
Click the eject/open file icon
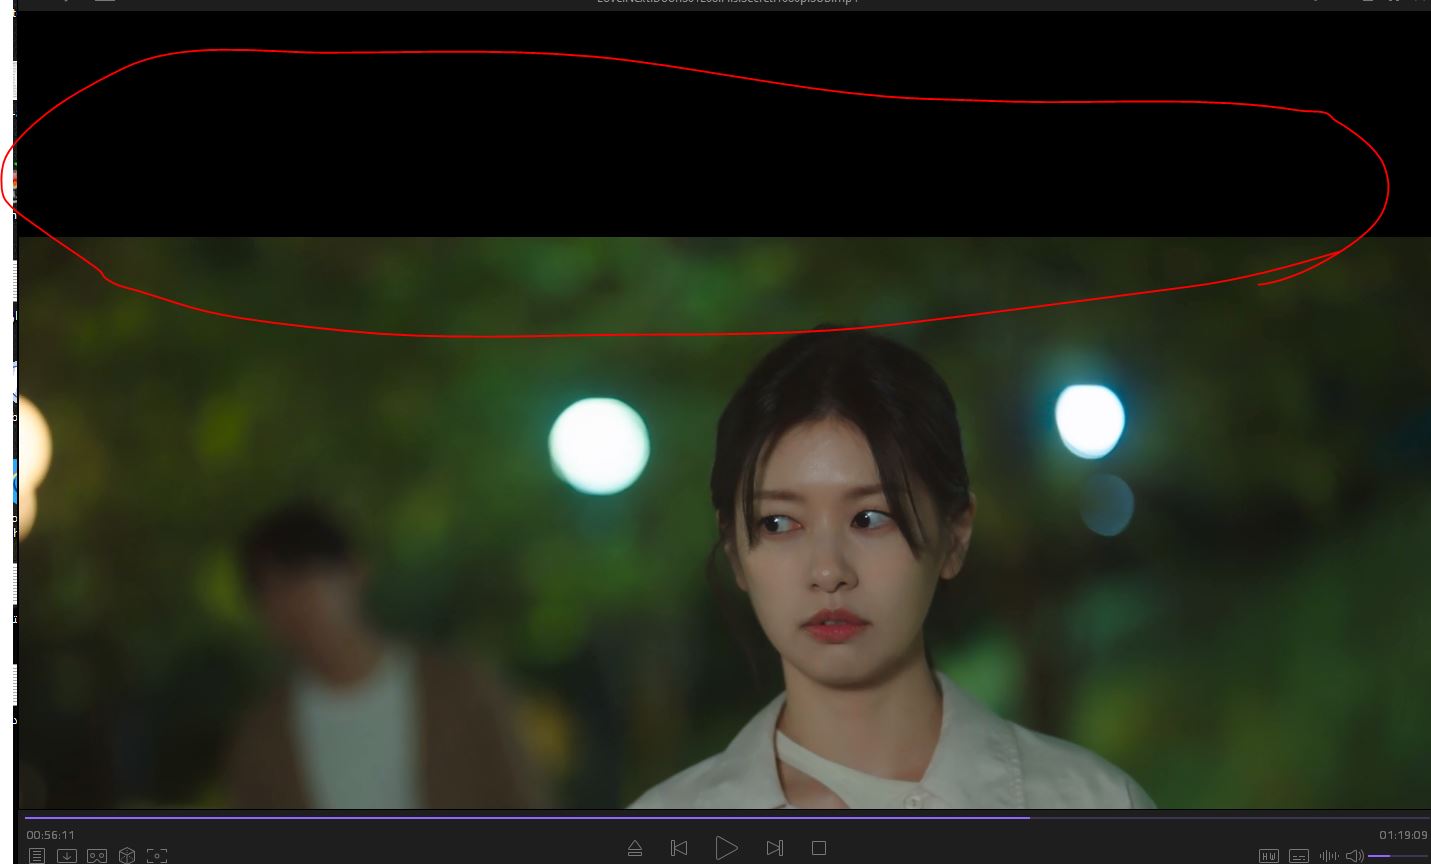[x=634, y=848]
